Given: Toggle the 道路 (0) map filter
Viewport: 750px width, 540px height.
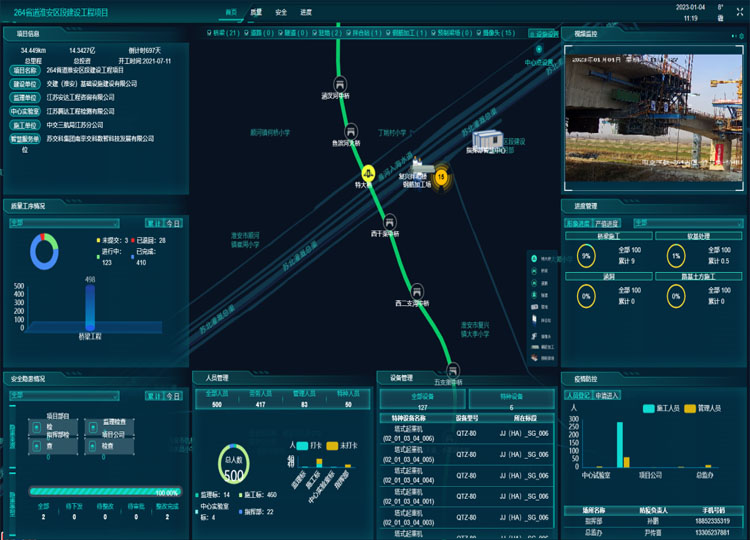Looking at the screenshot, I should (259, 33).
